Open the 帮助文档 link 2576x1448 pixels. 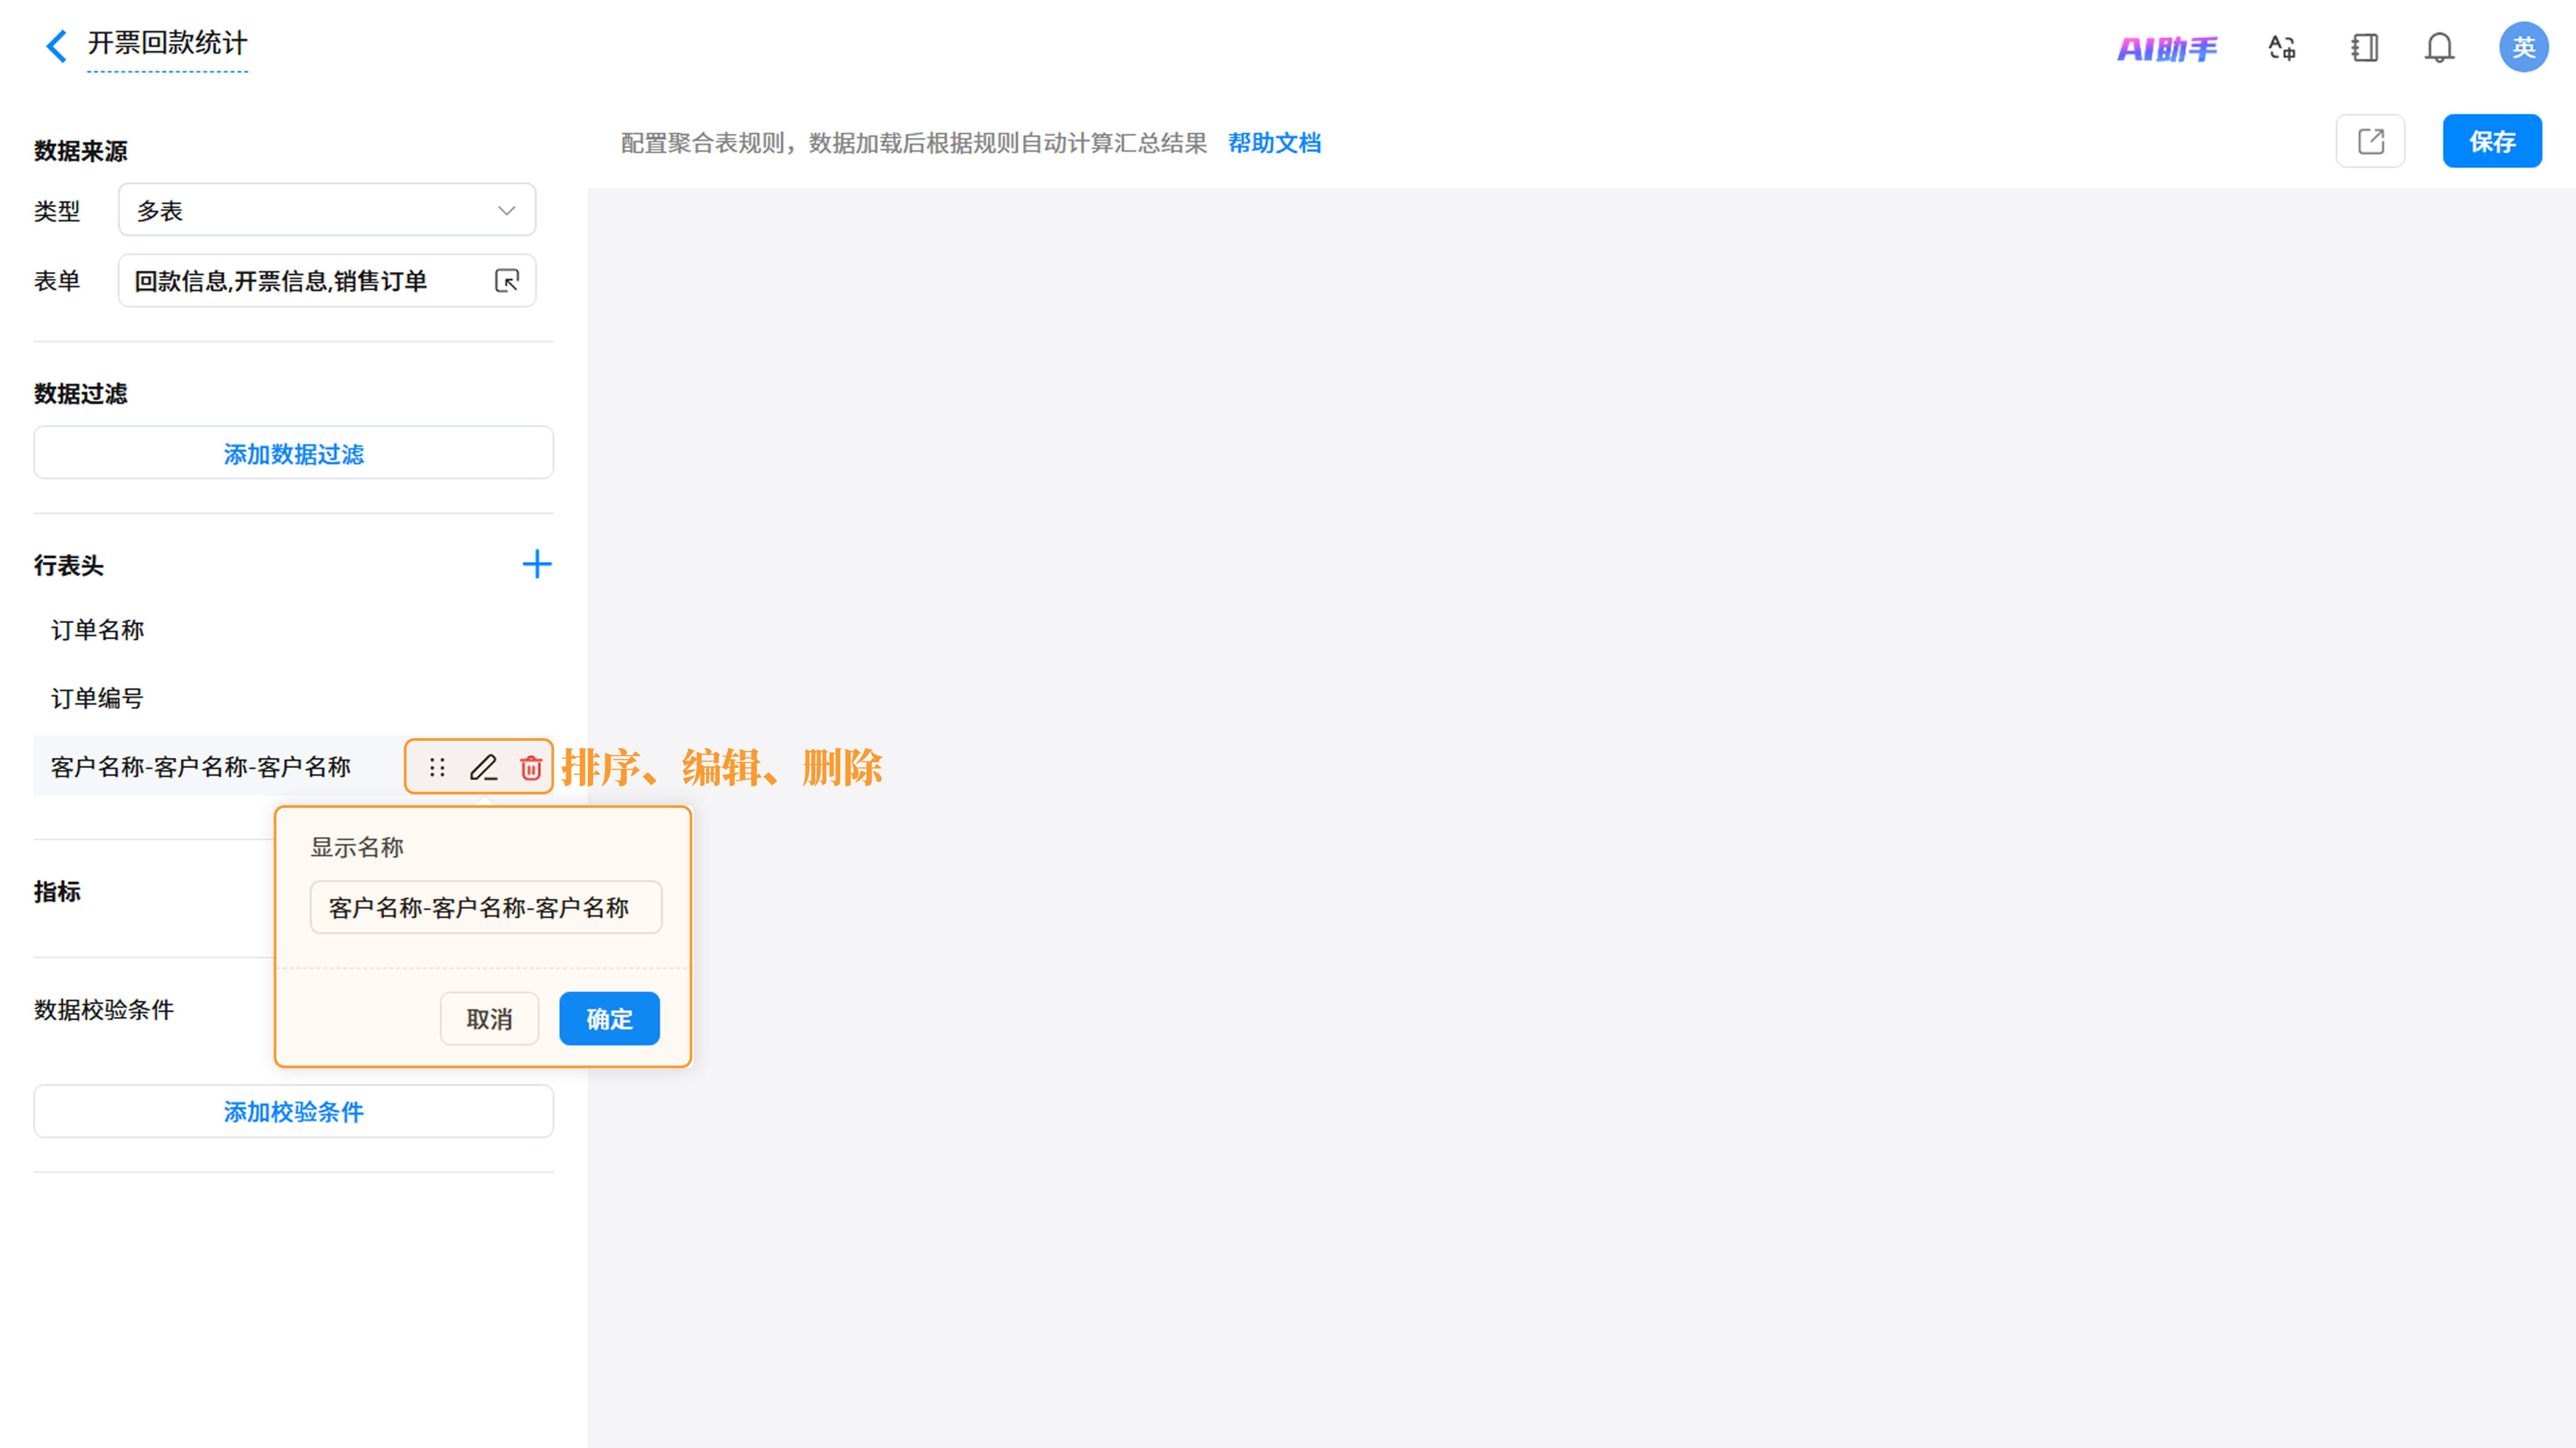[x=1274, y=143]
